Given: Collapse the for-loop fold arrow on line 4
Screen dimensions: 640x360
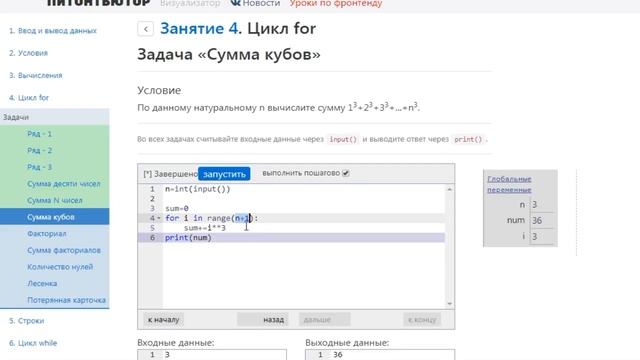Looking at the screenshot, I should pyautogui.click(x=159, y=218).
